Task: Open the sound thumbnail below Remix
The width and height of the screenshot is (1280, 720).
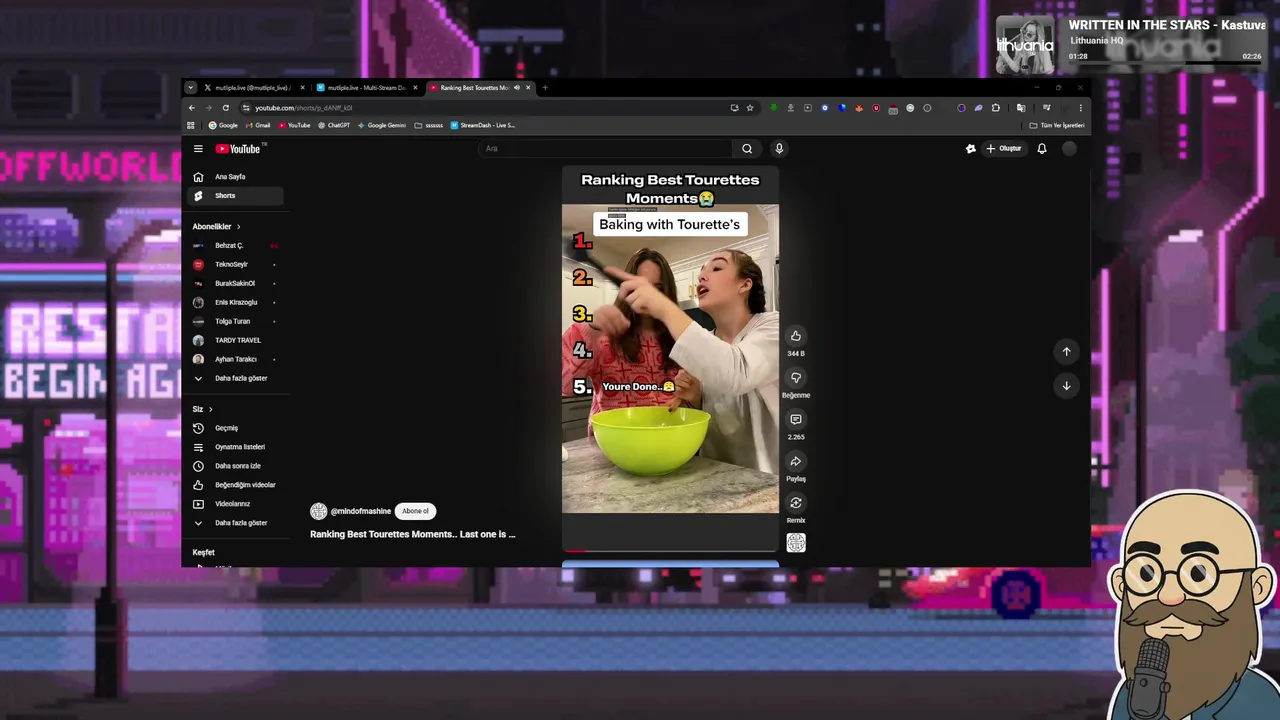Action: coord(796,543)
